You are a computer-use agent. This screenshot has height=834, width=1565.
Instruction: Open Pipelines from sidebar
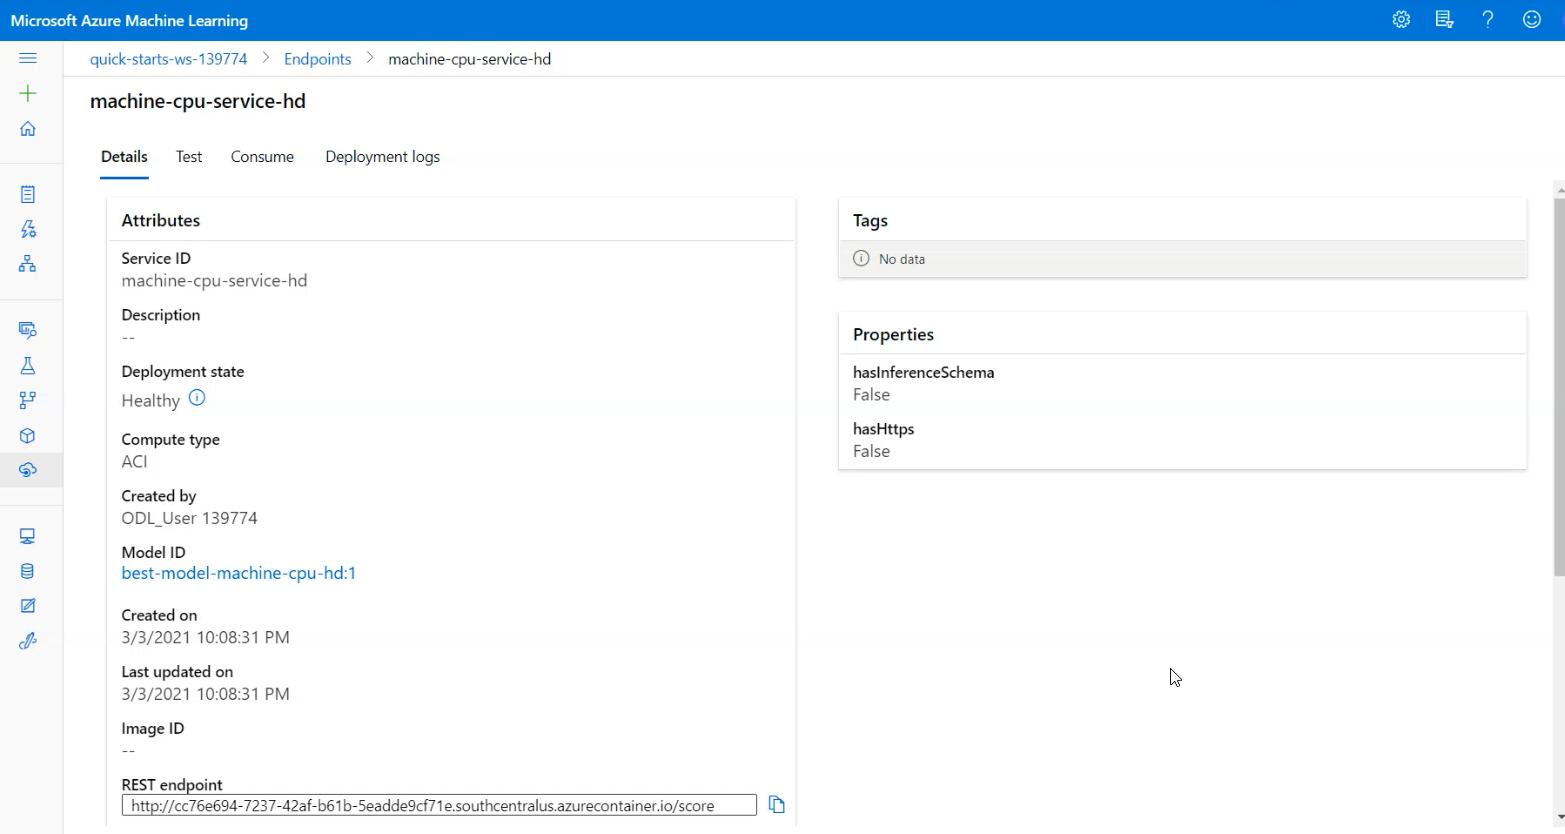pos(28,400)
